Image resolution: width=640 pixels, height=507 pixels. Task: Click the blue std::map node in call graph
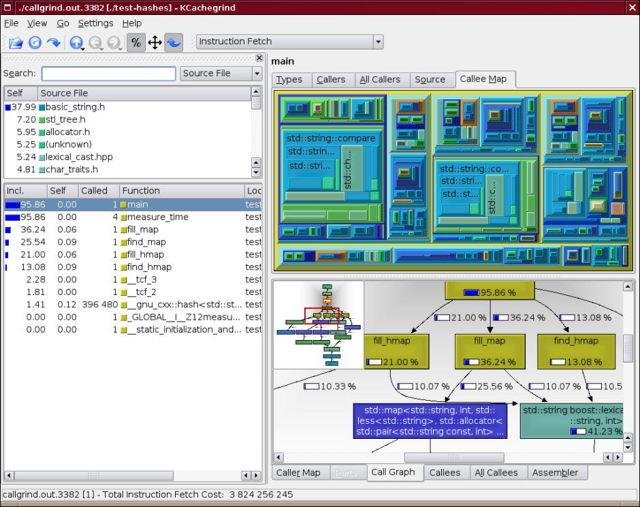pyautogui.click(x=430, y=421)
